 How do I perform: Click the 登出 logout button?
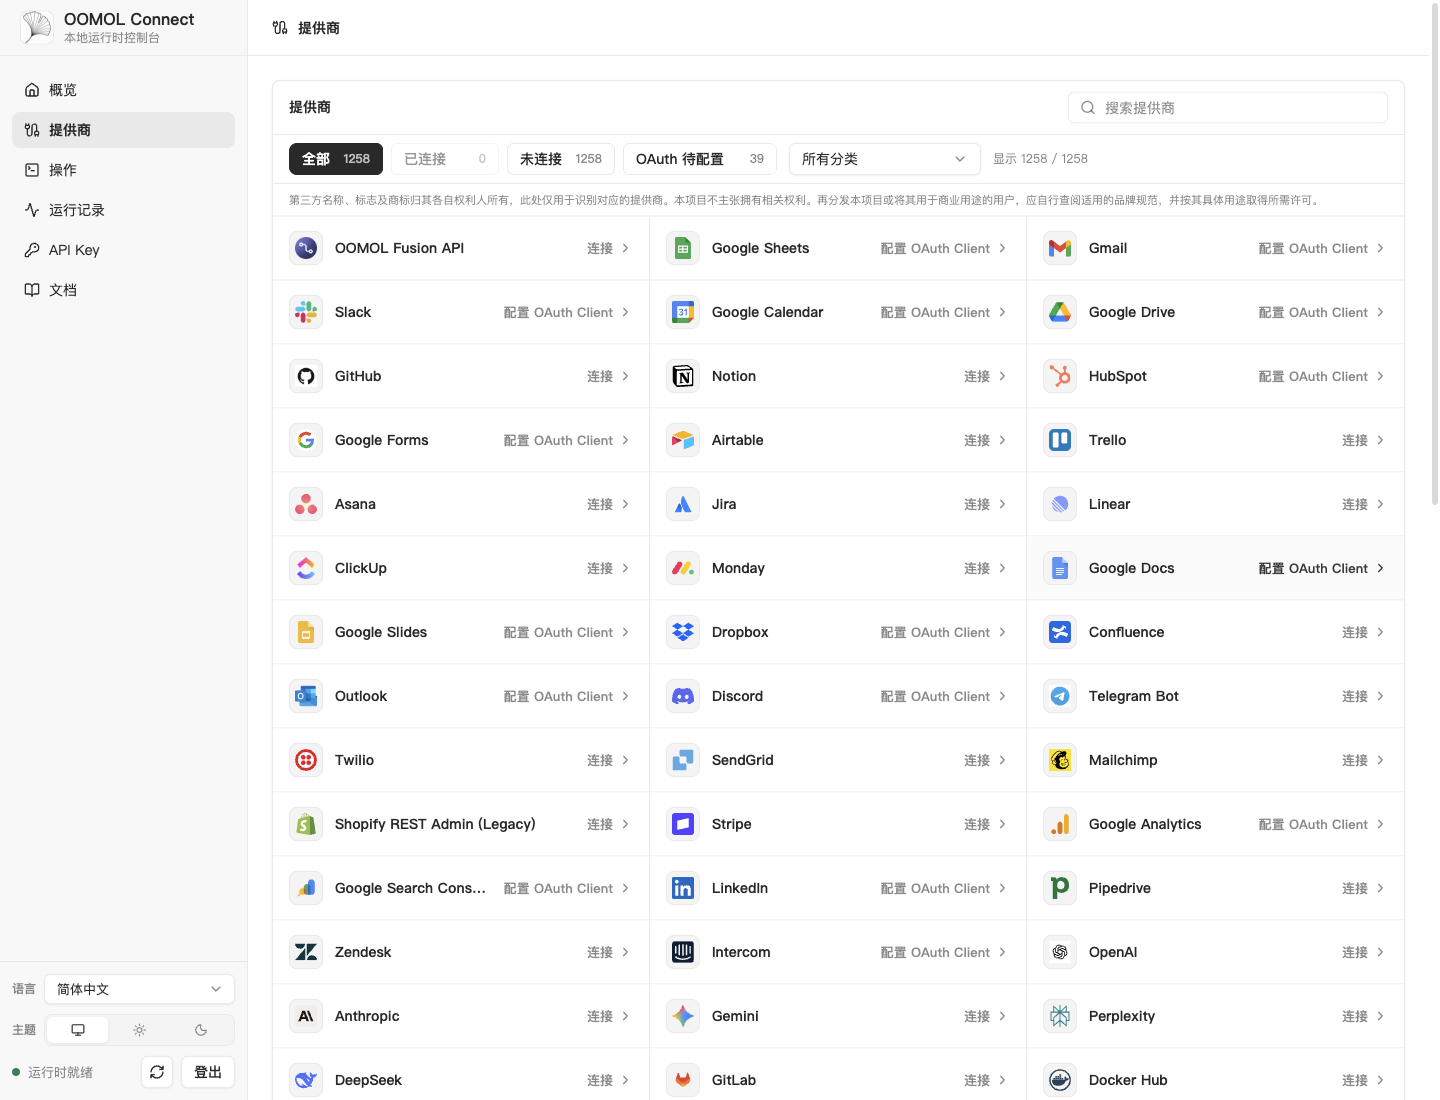coord(208,1072)
